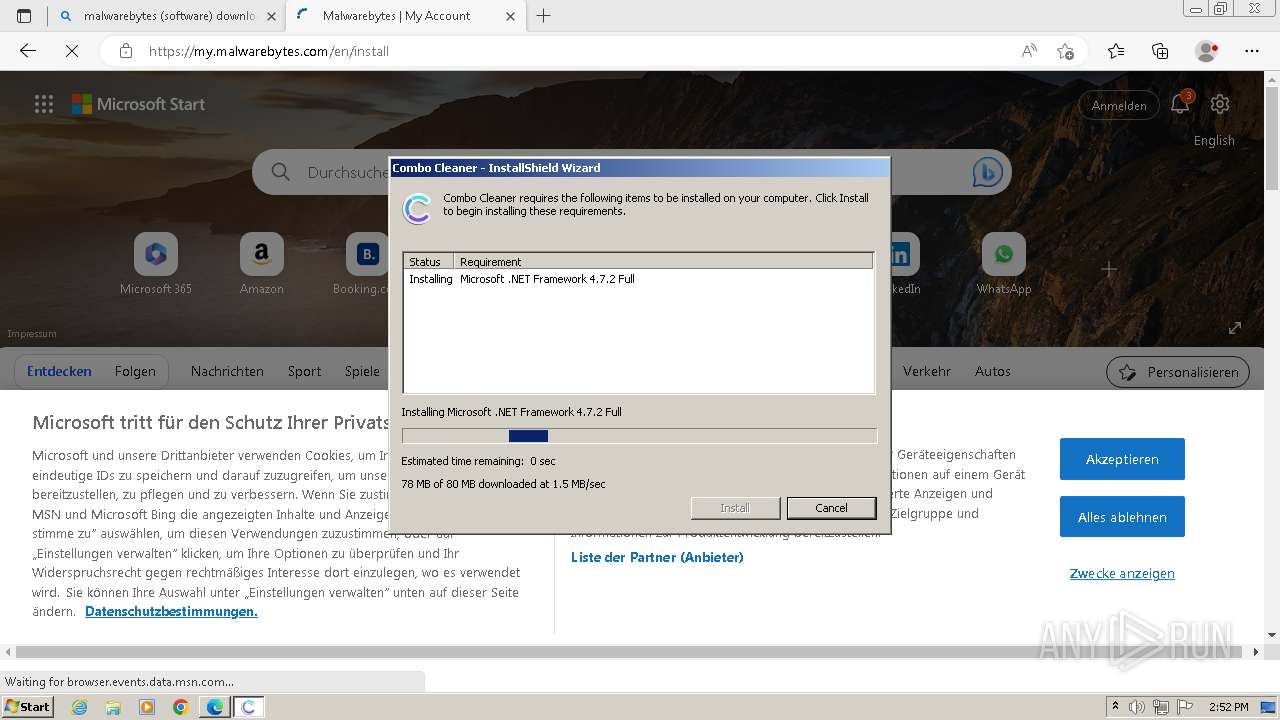Select the Entdecken feed tab
Viewport: 1280px width, 720px height.
pos(59,371)
